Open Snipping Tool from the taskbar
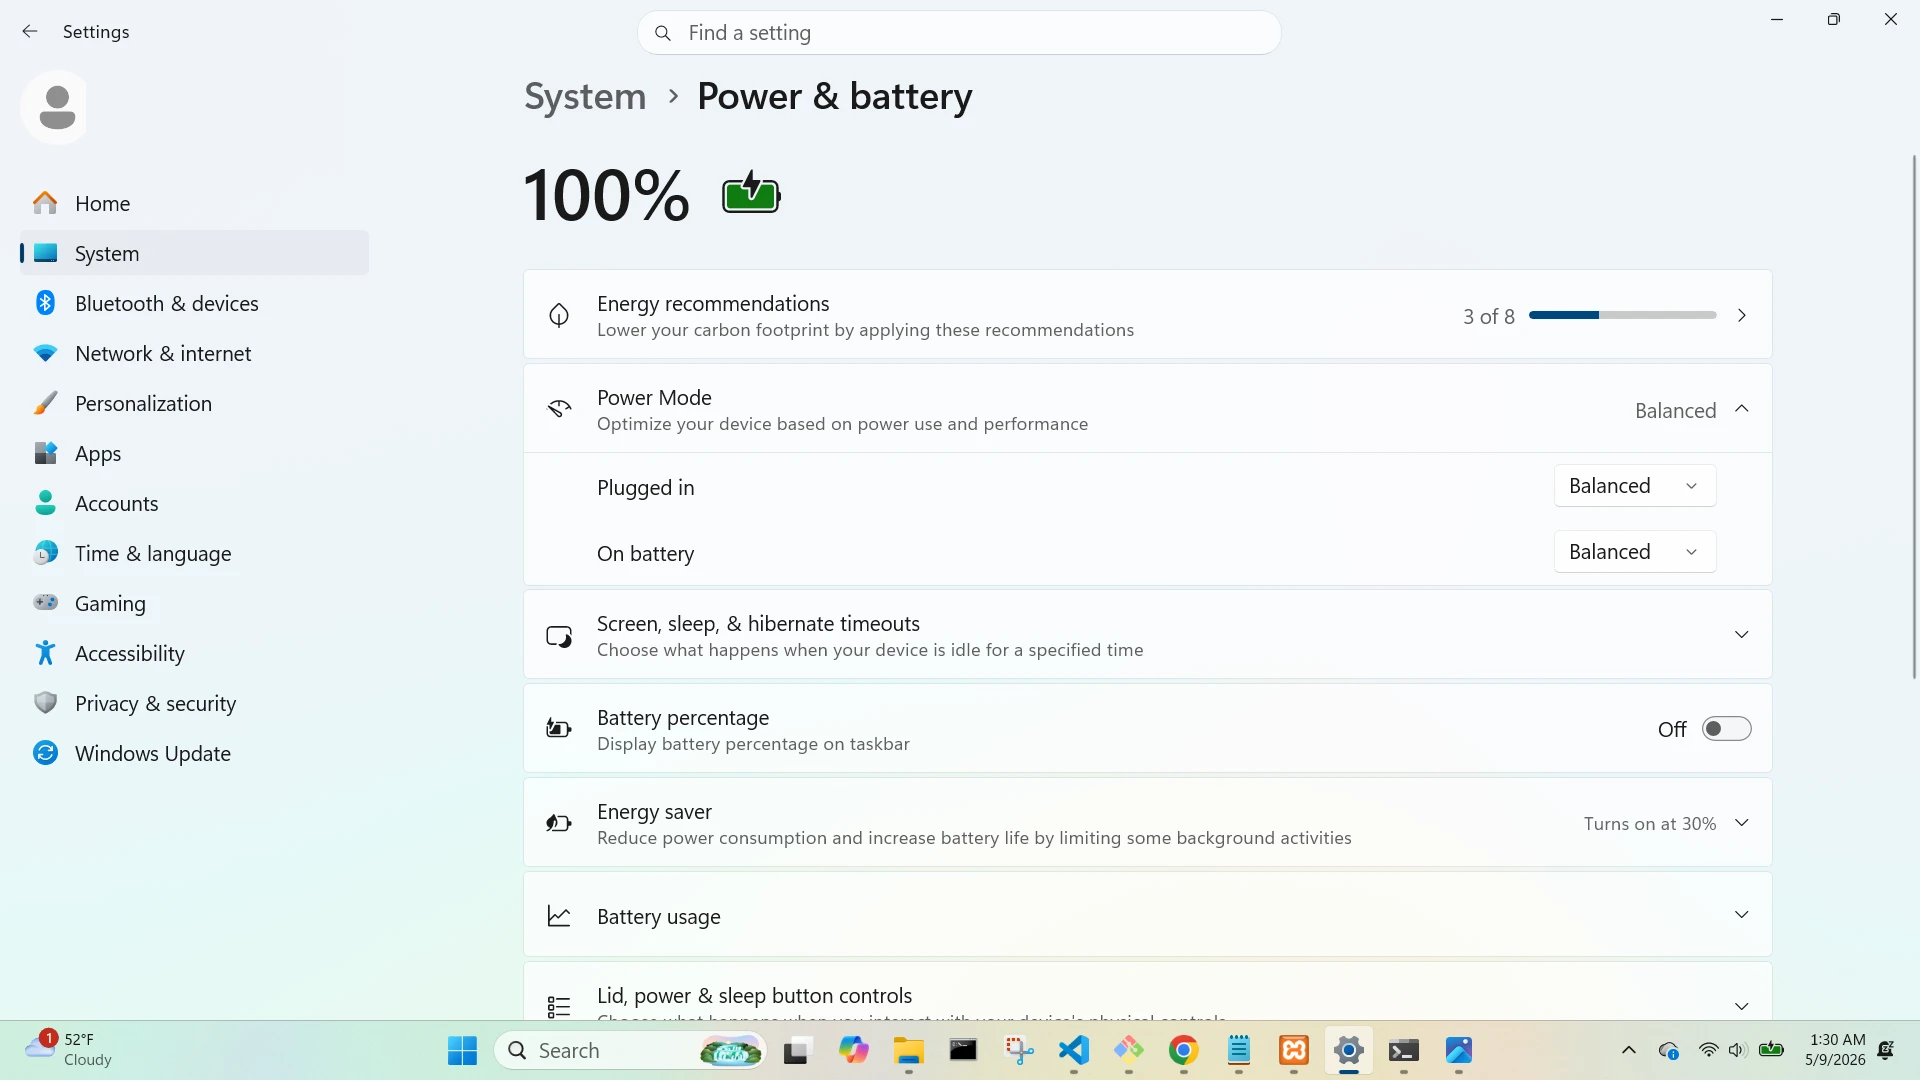This screenshot has width=1920, height=1080. [x=1018, y=1051]
